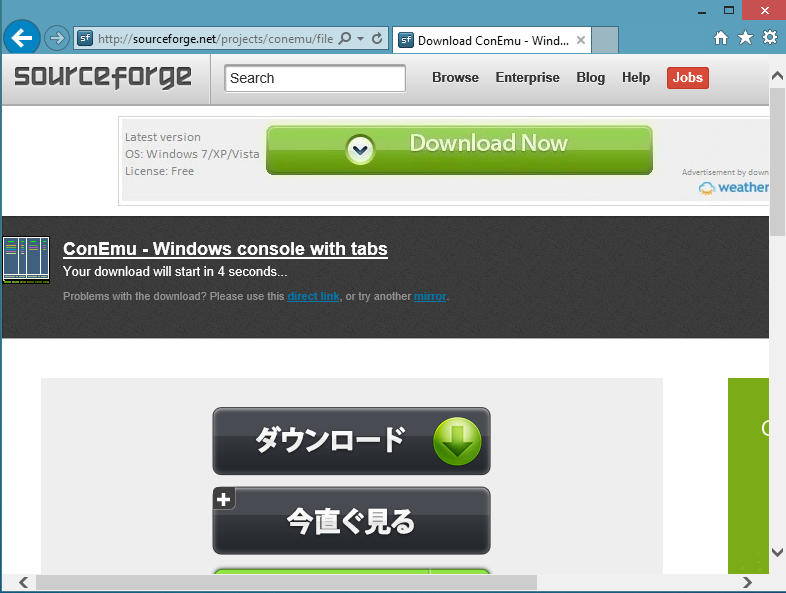Viewport: 786px width, 593px height.
Task: Select the Download ConEmu tab
Action: [492, 40]
